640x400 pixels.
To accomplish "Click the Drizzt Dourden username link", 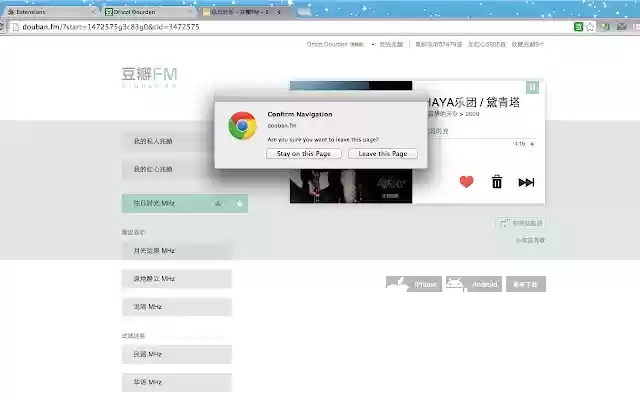I will (327, 44).
